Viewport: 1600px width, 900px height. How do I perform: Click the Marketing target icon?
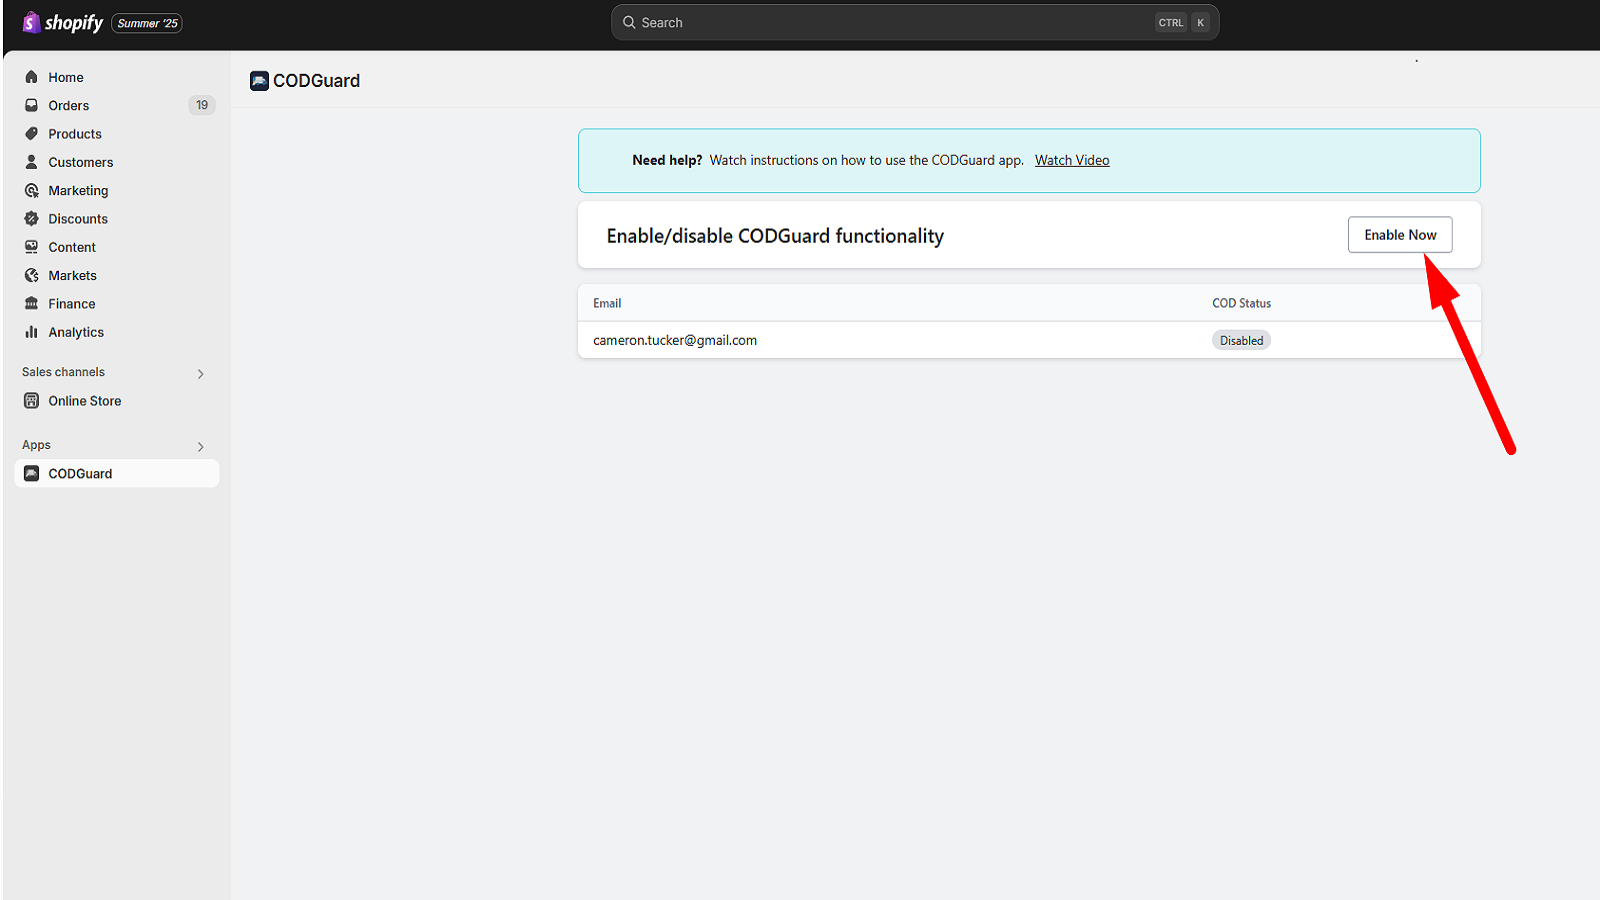tap(31, 190)
